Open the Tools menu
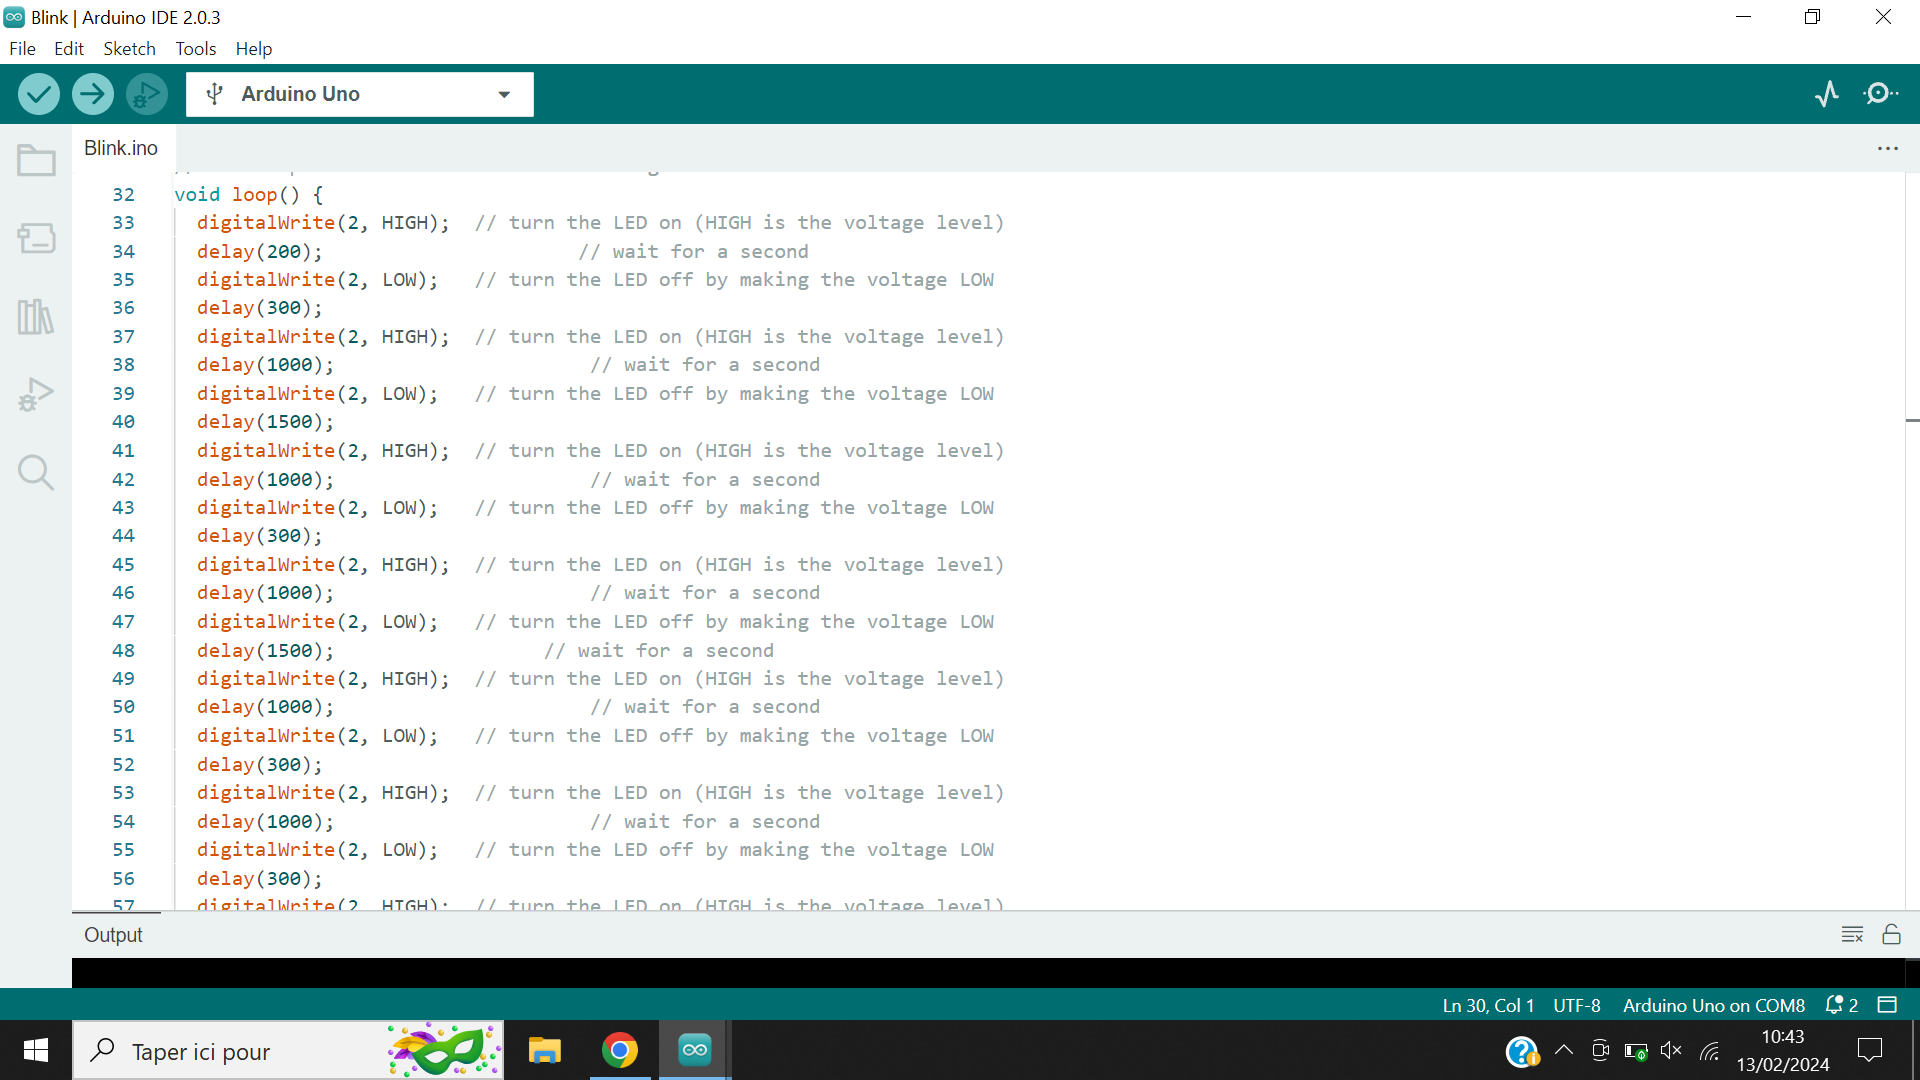The image size is (1920, 1080). tap(196, 48)
